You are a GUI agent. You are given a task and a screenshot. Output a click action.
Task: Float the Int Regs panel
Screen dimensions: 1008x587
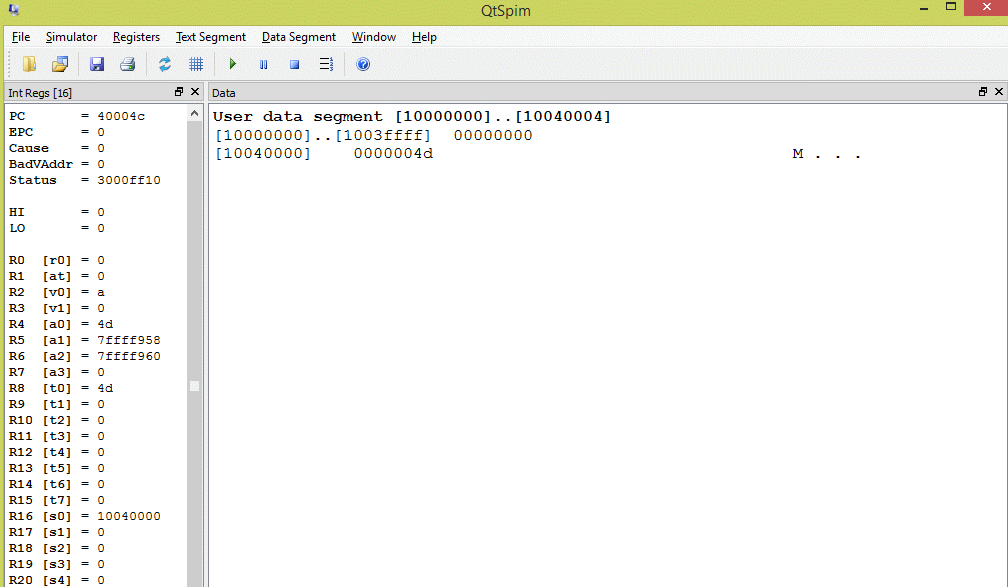pyautogui.click(x=179, y=92)
